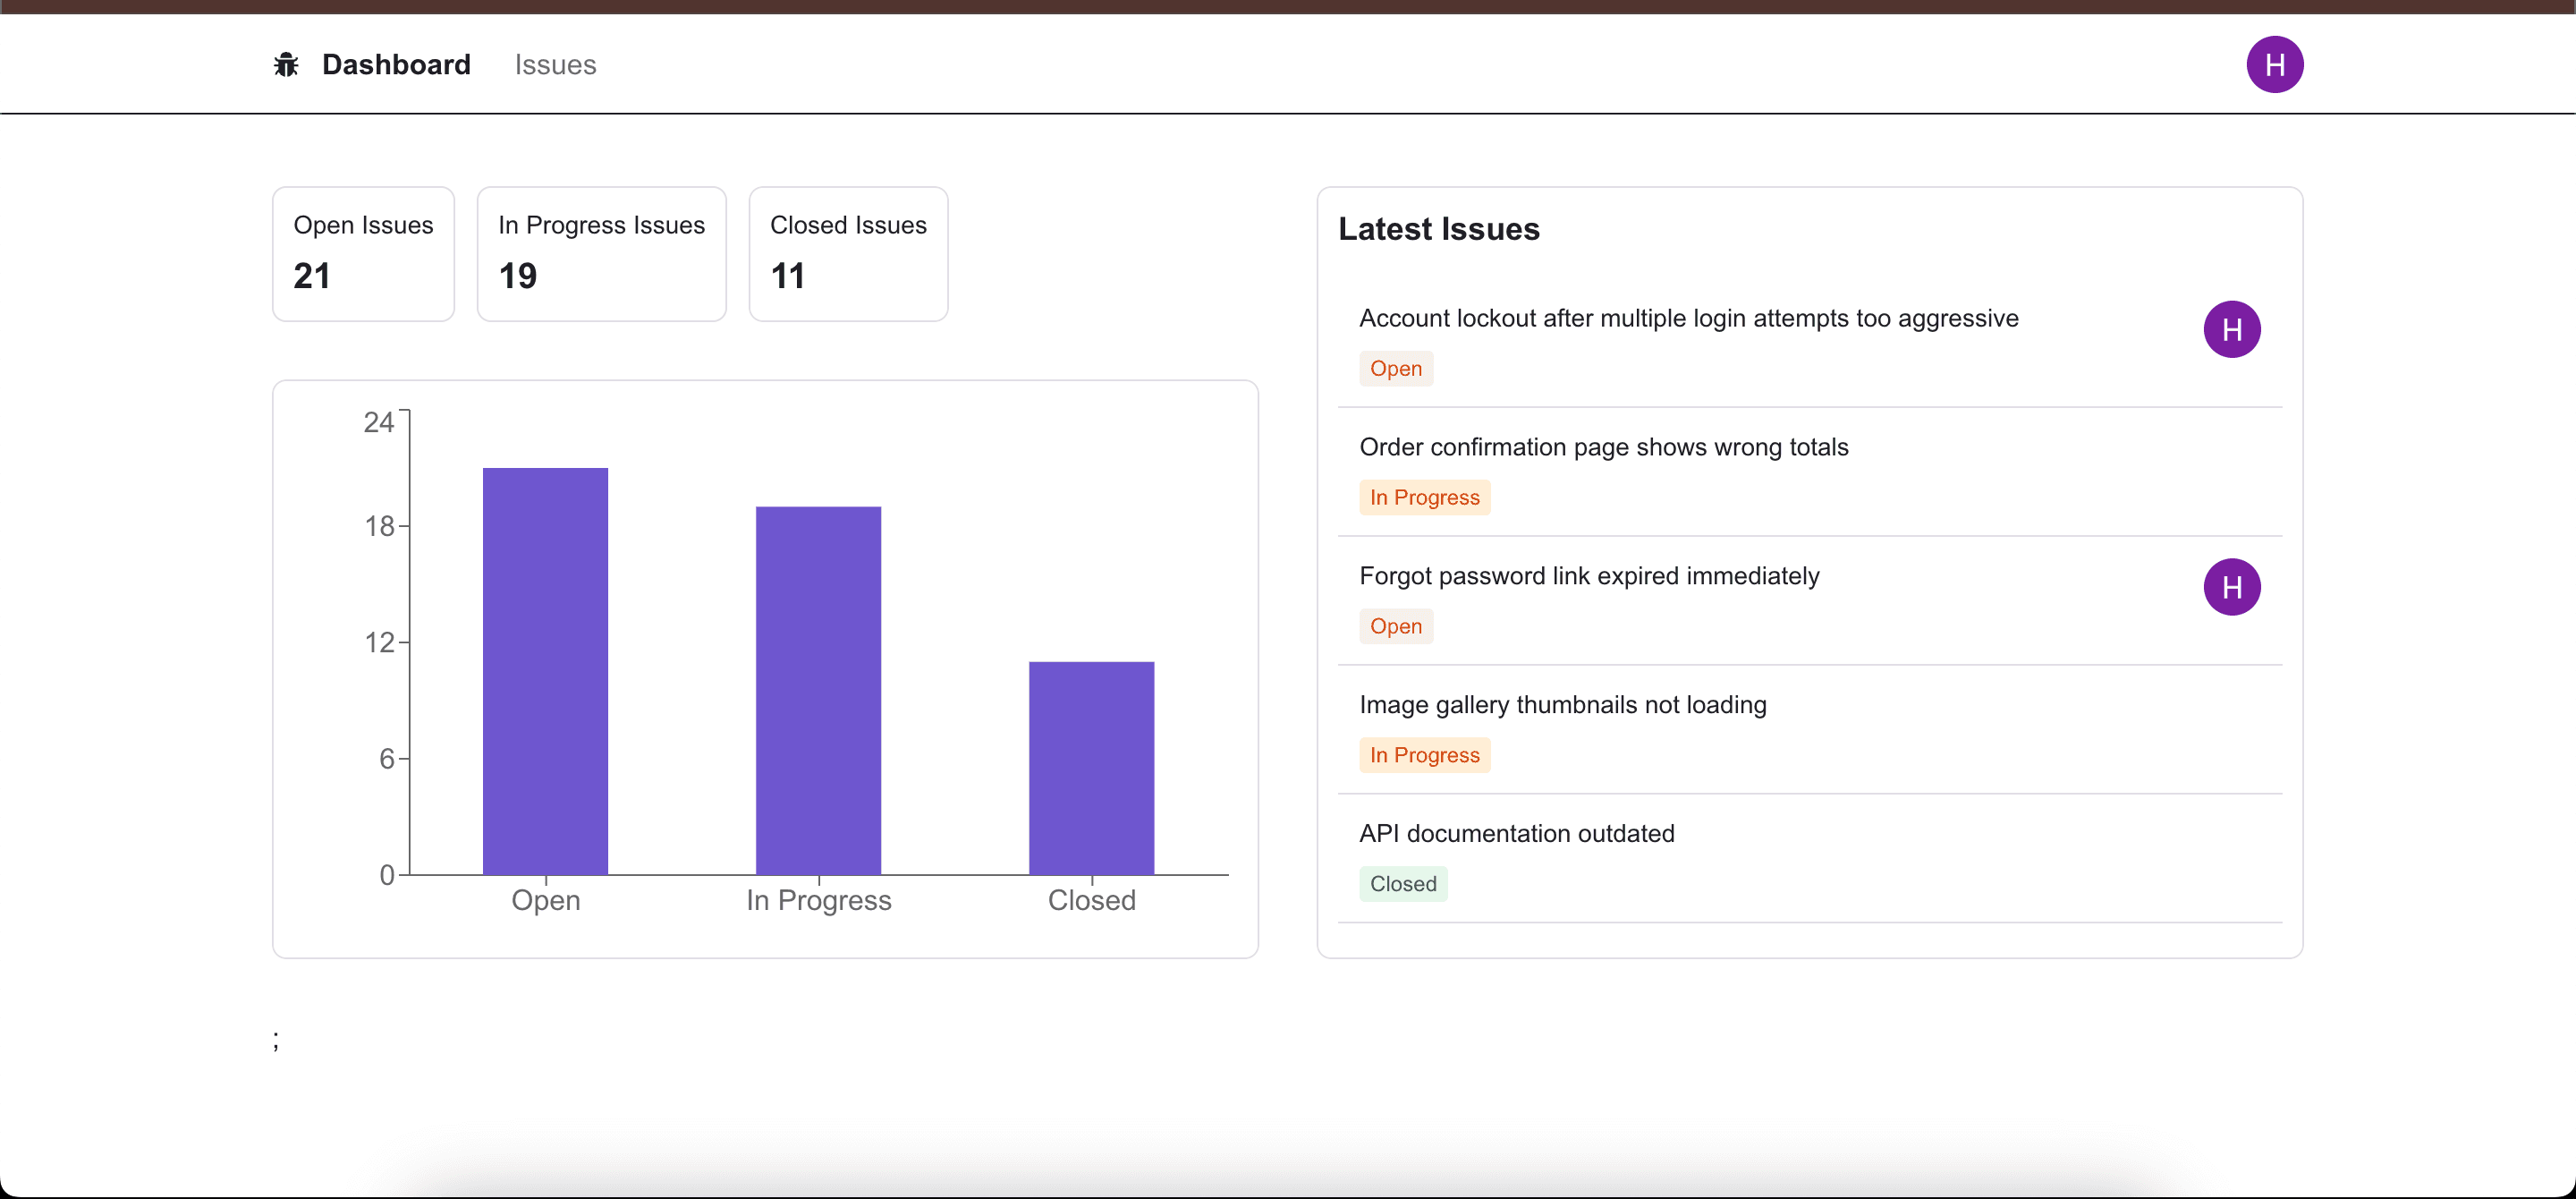2576x1199 pixels.
Task: Click the Open badge on forgot password issue
Action: (1396, 626)
